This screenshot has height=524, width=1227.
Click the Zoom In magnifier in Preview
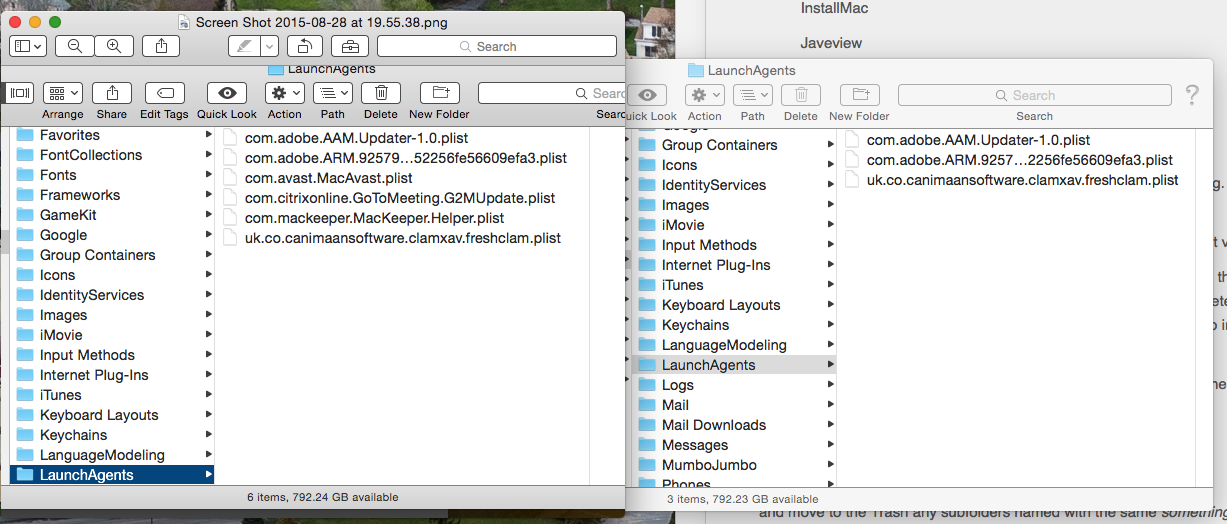[x=114, y=46]
